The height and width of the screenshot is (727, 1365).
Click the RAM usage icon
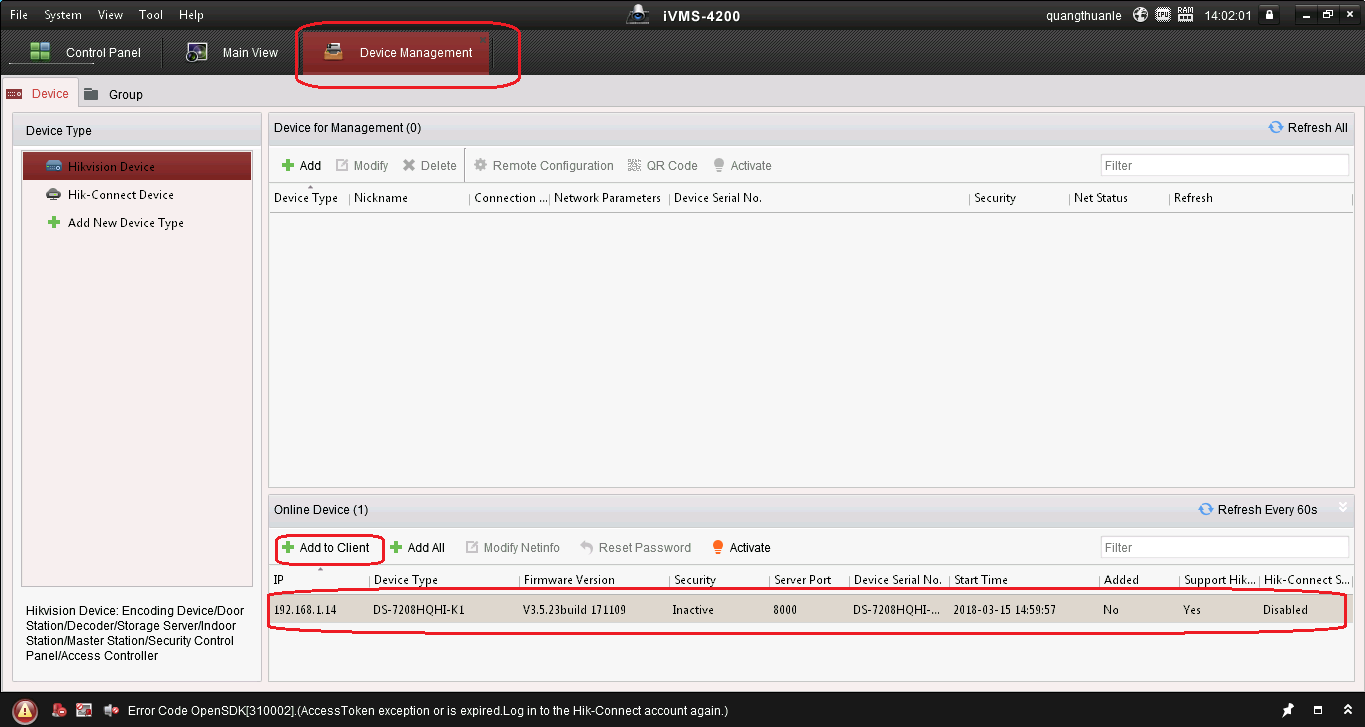[1186, 15]
